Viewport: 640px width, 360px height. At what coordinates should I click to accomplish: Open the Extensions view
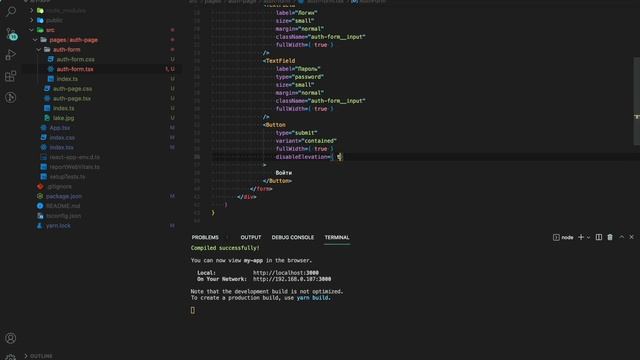[x=11, y=76]
